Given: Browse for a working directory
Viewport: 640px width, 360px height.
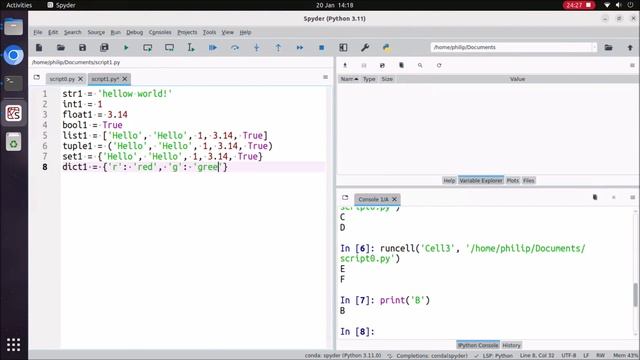Looking at the screenshot, I should [609, 48].
